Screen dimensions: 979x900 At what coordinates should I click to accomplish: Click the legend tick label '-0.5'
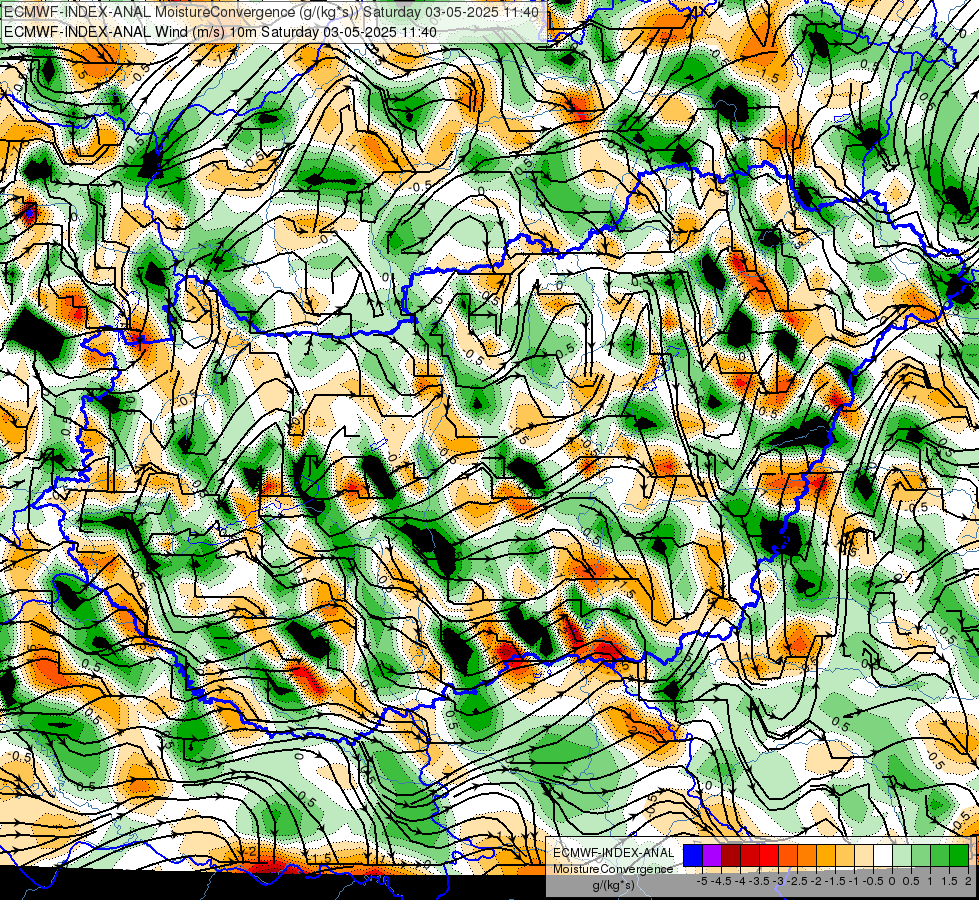pos(873,881)
